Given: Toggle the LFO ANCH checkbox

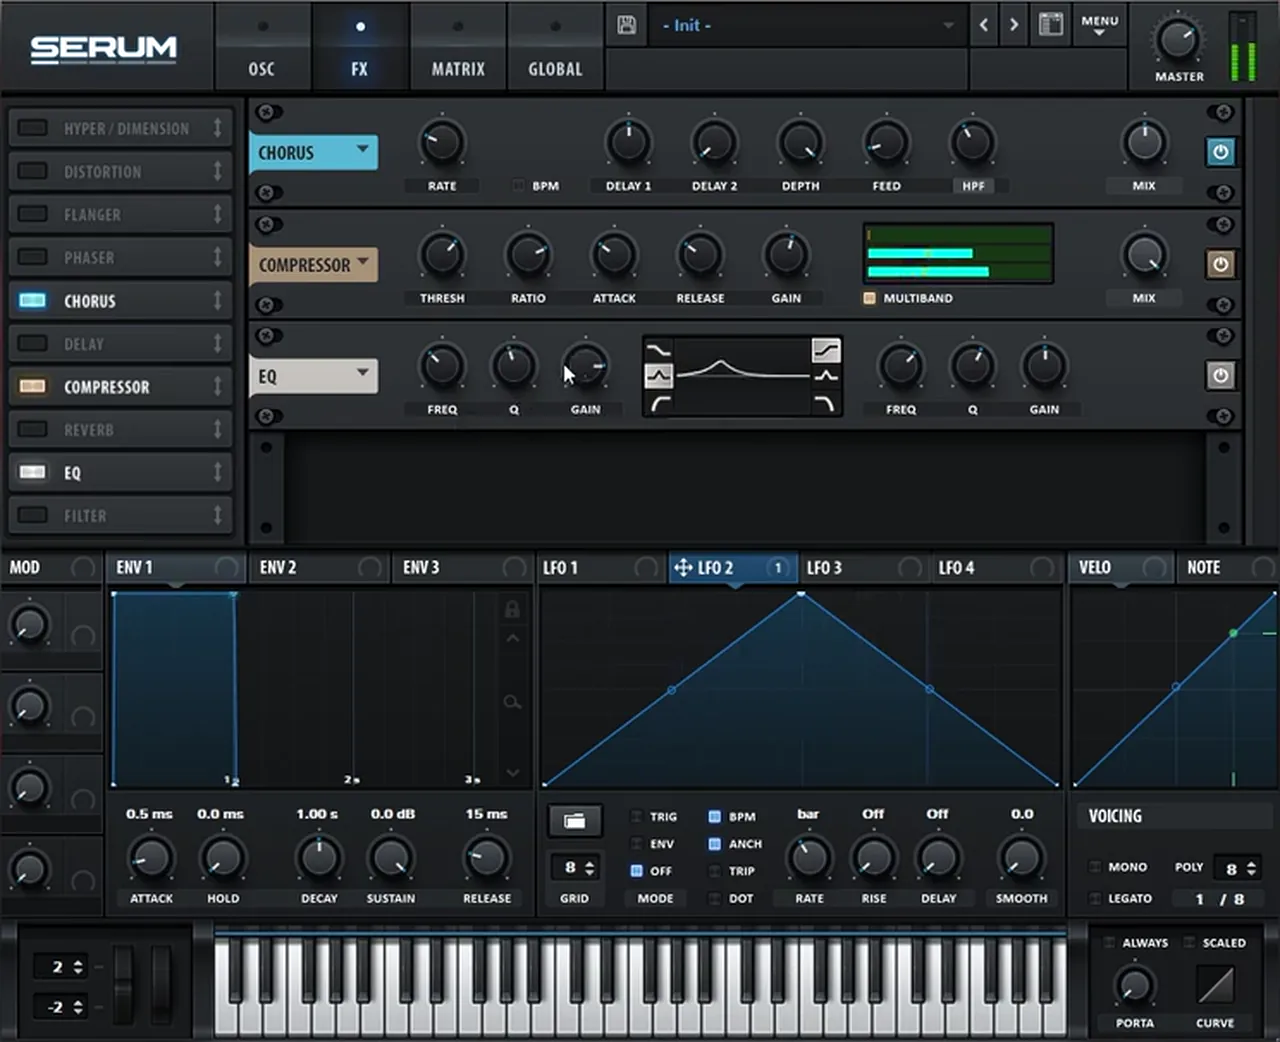Looking at the screenshot, I should 714,844.
